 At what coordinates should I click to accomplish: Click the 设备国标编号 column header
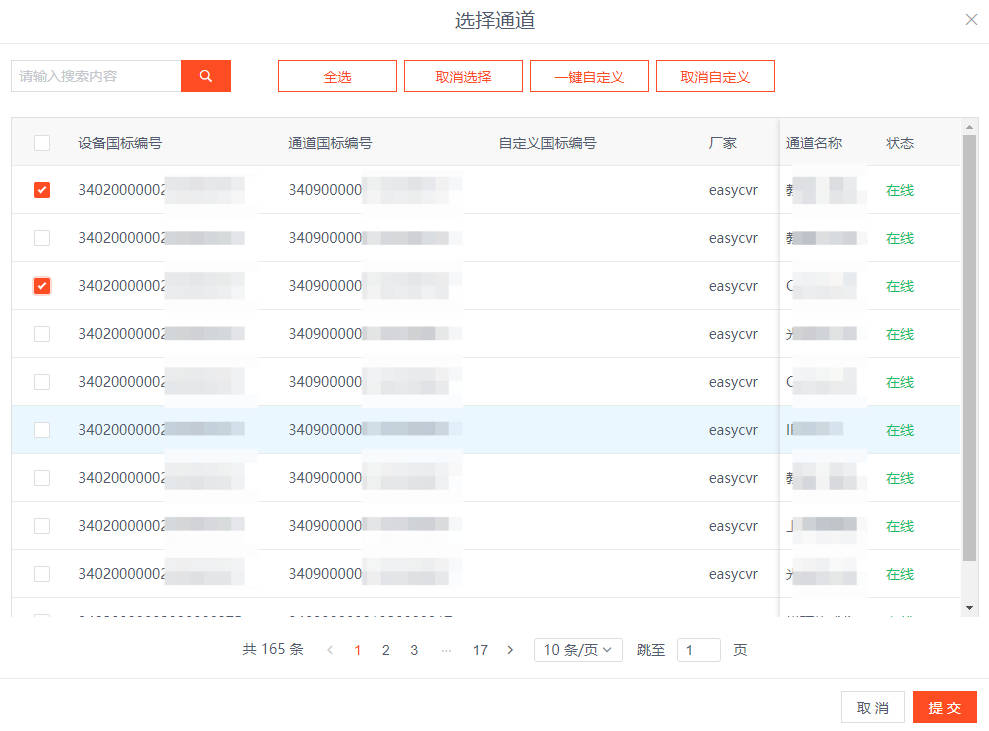pyautogui.click(x=120, y=143)
